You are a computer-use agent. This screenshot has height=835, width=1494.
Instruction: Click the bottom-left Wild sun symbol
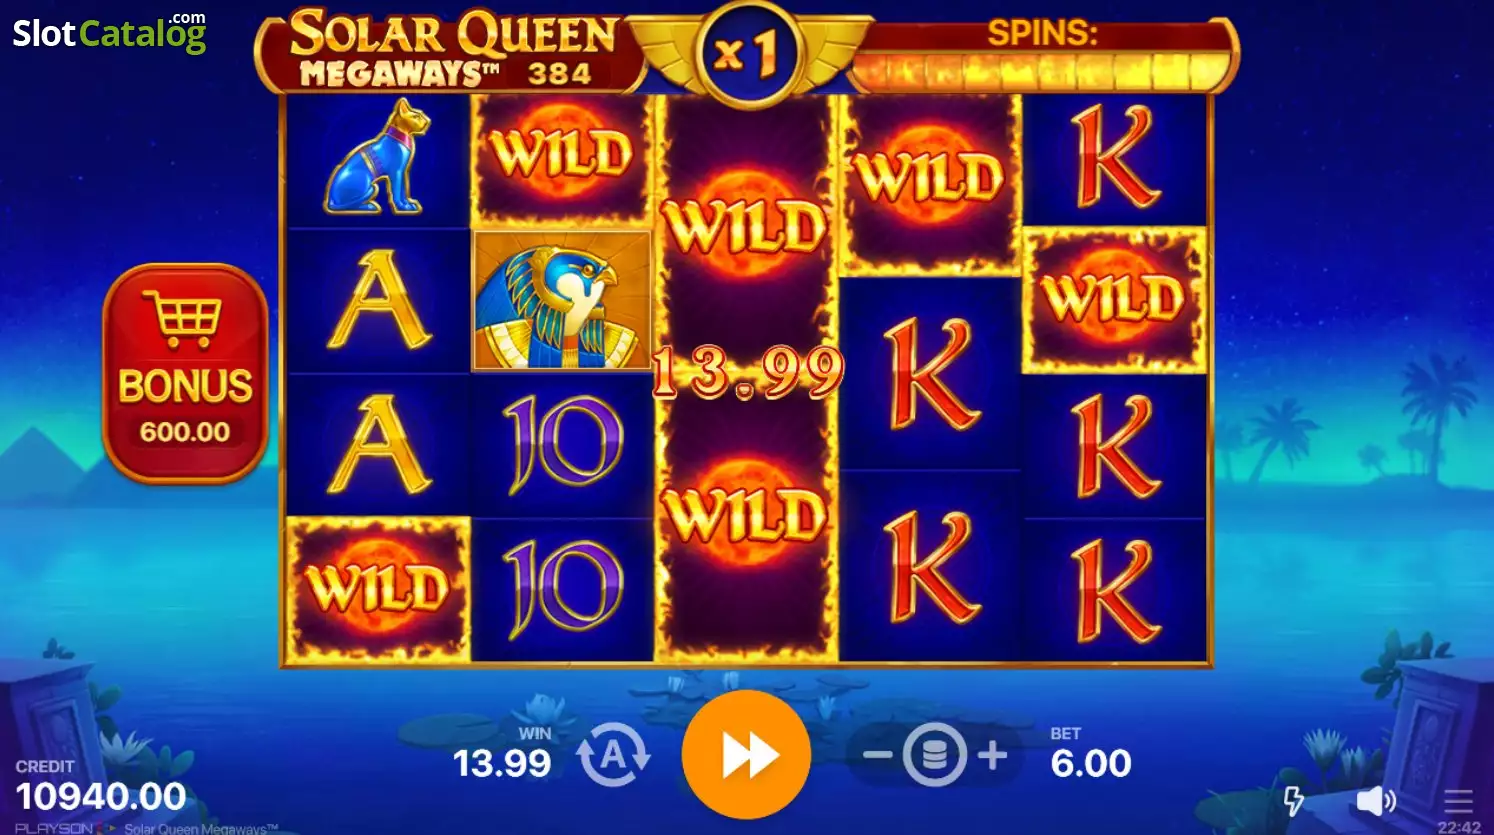[x=378, y=588]
